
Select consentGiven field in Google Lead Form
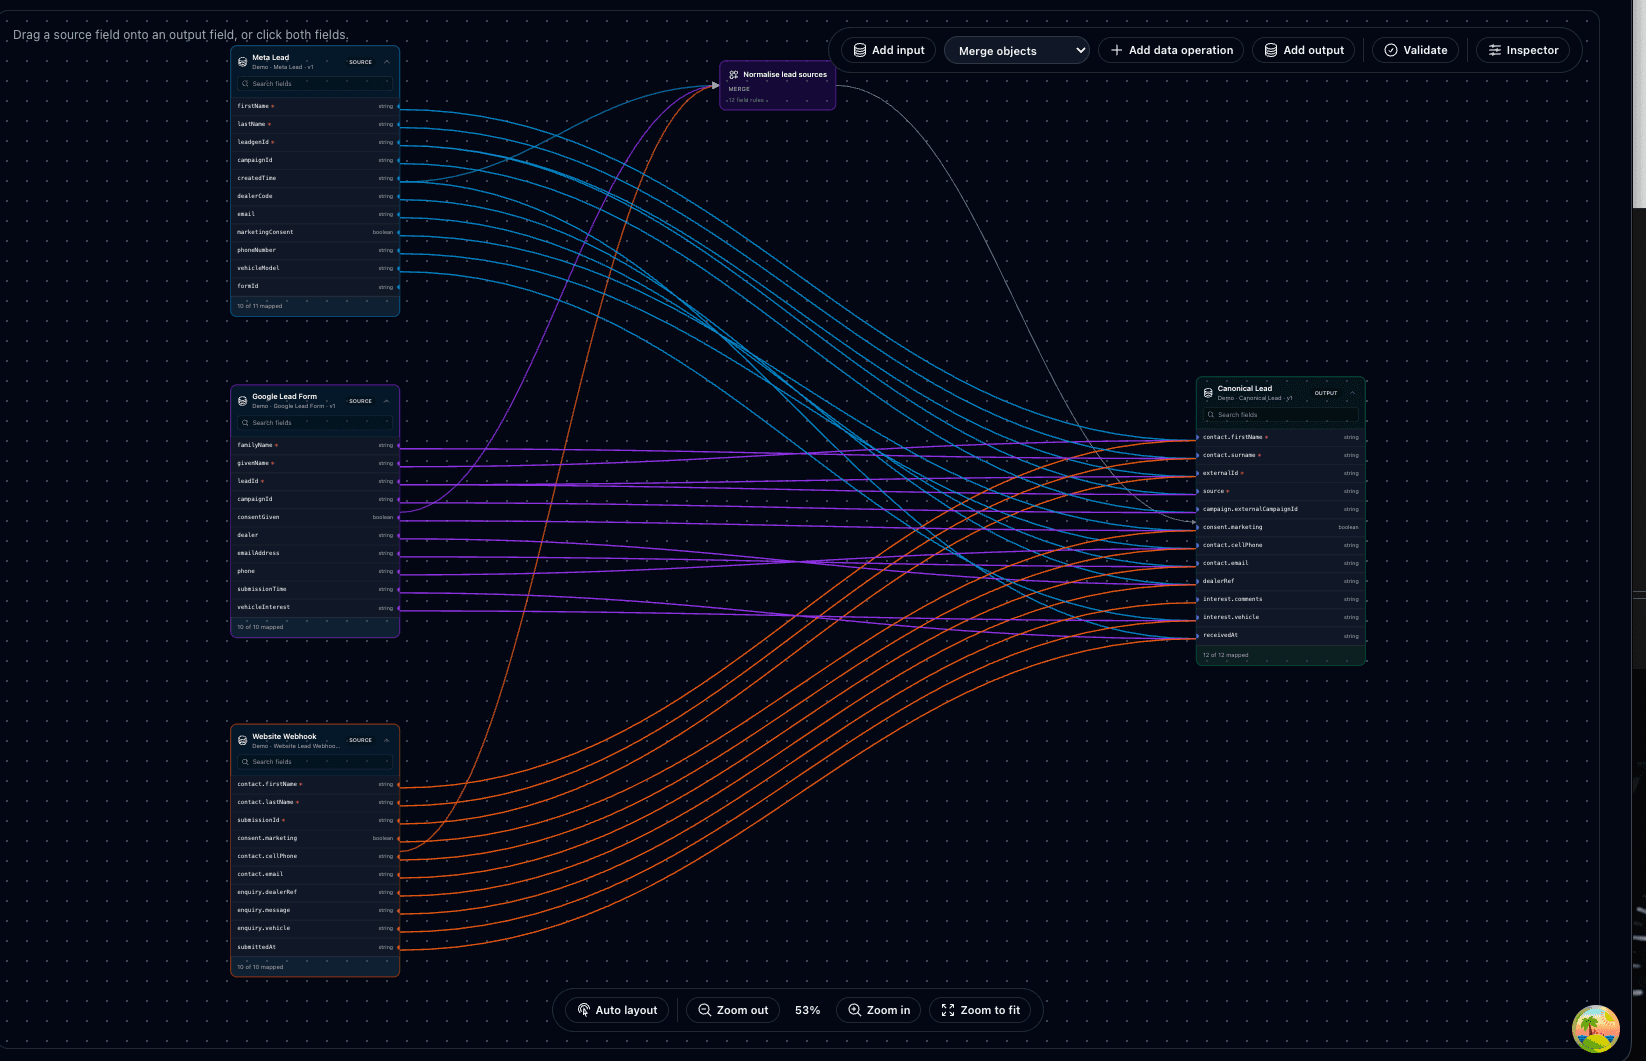(315, 517)
